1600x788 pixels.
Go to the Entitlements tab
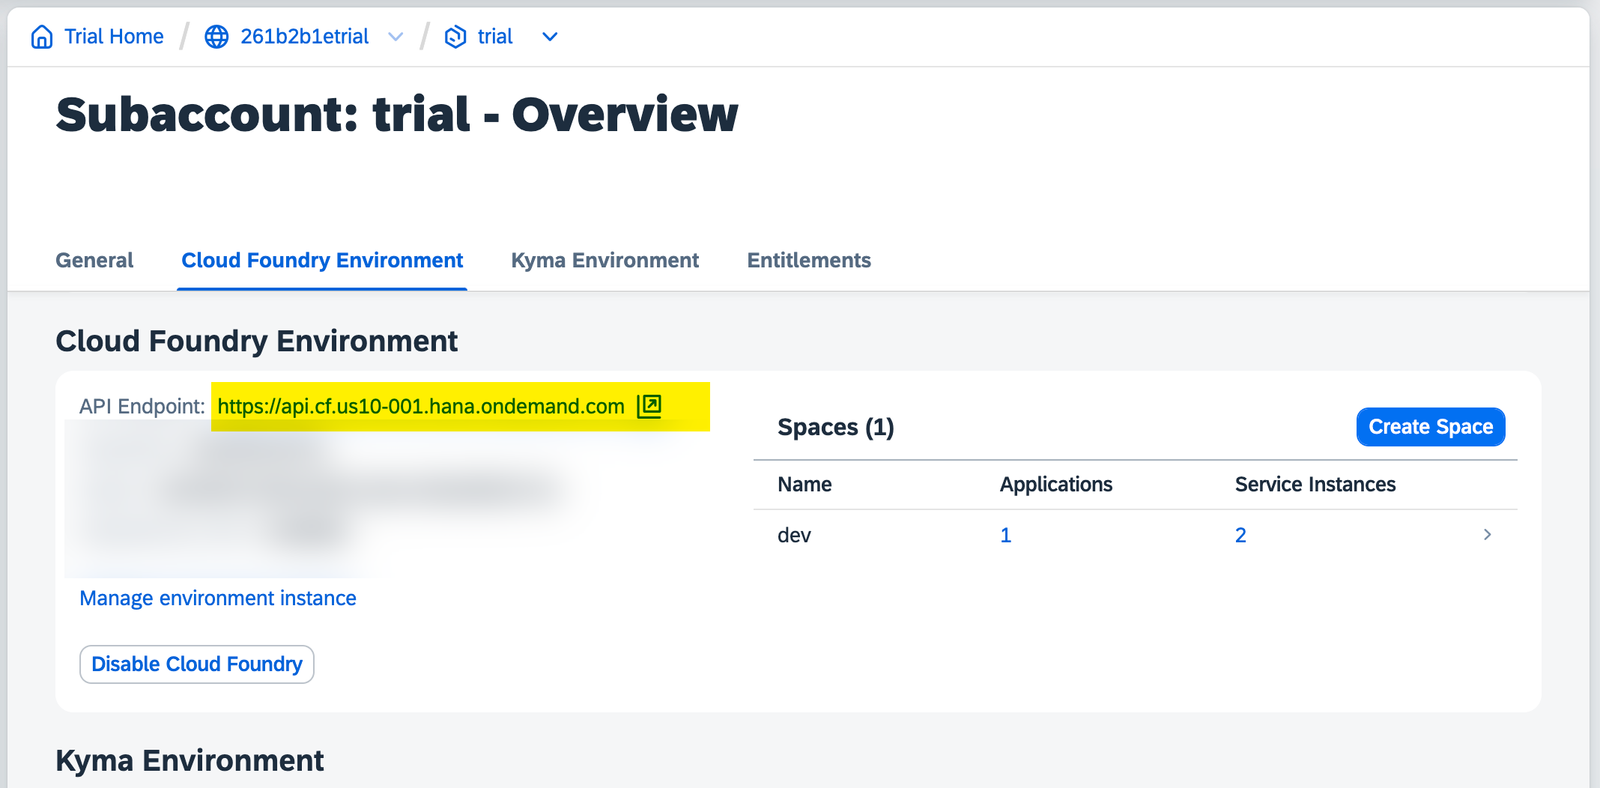(809, 260)
